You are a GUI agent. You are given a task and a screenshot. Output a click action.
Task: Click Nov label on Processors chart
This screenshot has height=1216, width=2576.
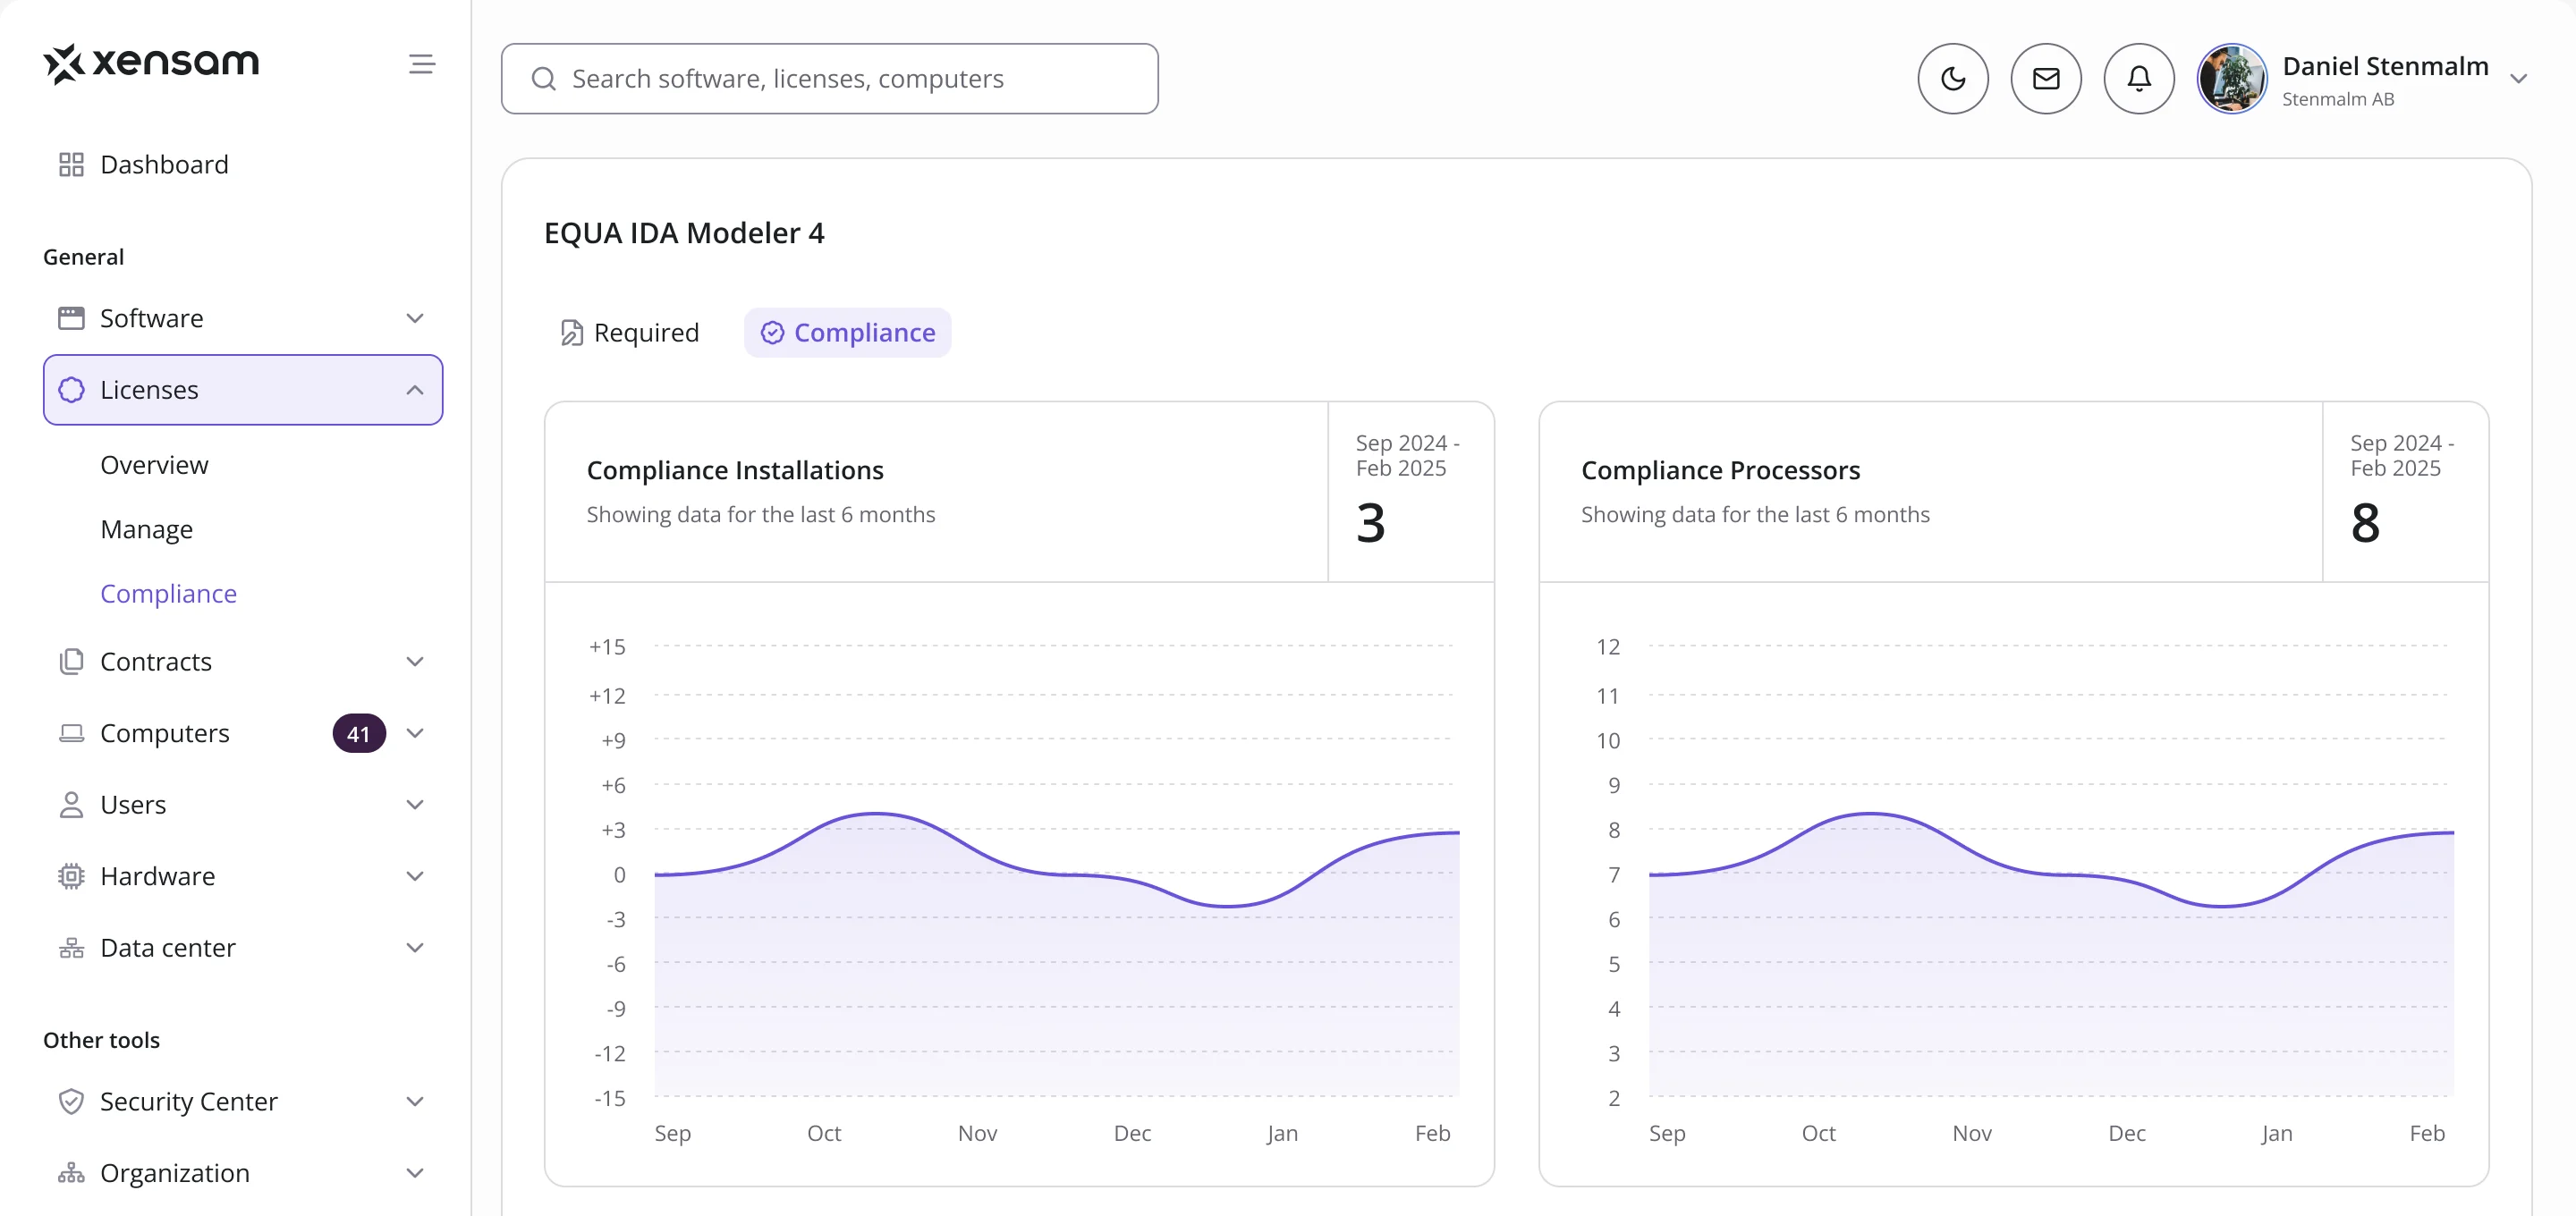1972,1133
